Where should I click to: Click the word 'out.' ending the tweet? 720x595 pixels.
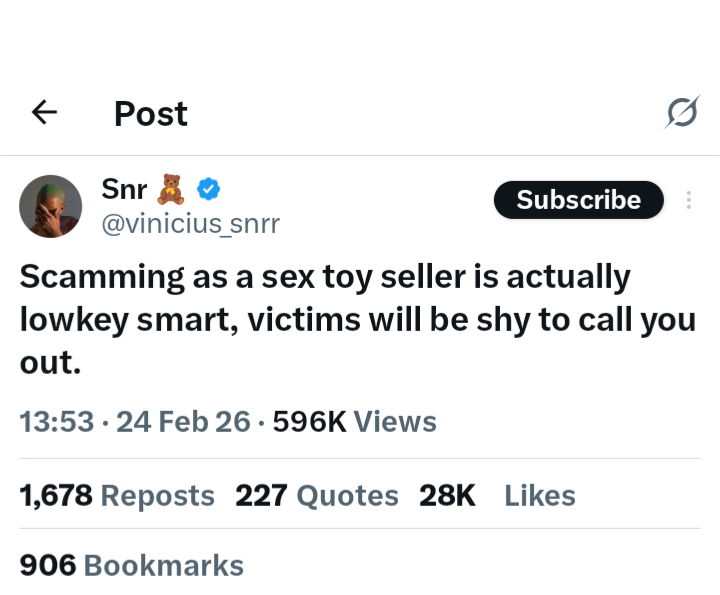pos(50,362)
